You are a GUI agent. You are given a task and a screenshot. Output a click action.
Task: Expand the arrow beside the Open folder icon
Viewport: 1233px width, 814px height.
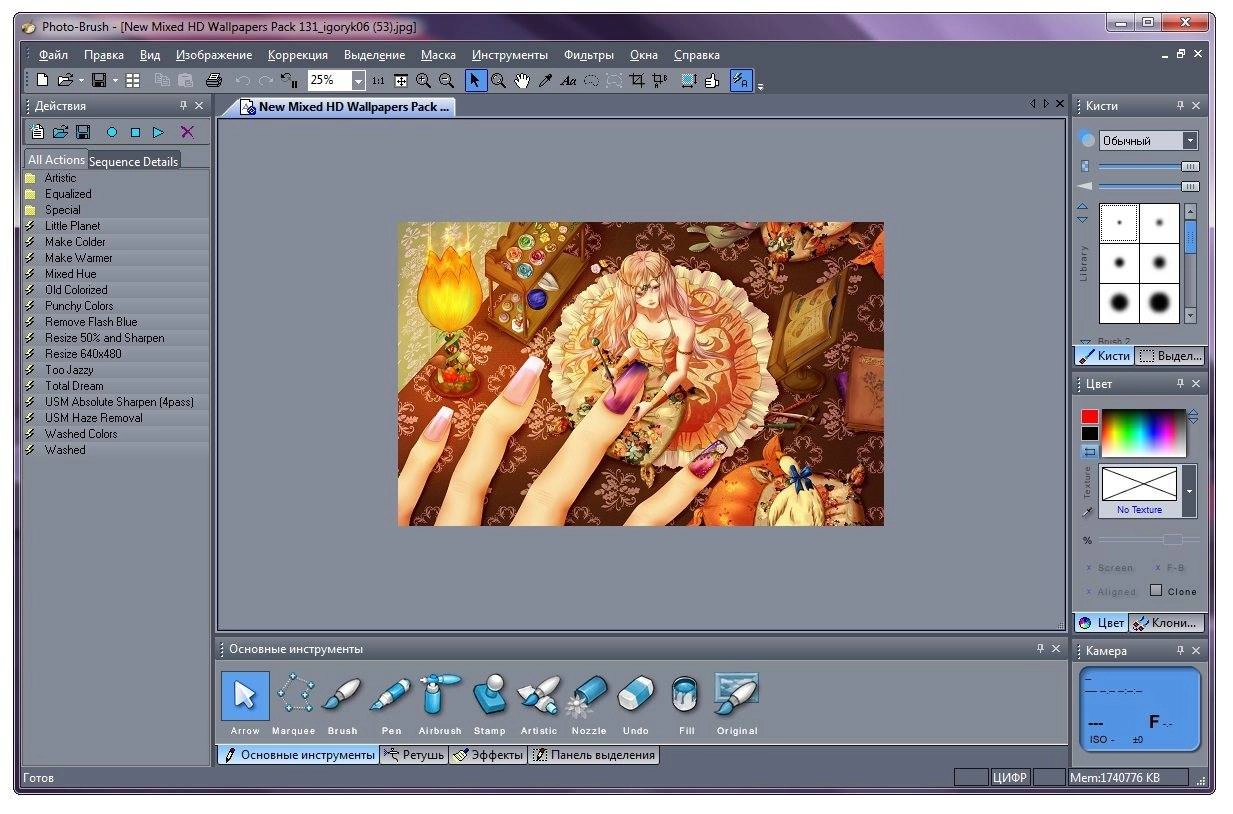click(x=81, y=80)
